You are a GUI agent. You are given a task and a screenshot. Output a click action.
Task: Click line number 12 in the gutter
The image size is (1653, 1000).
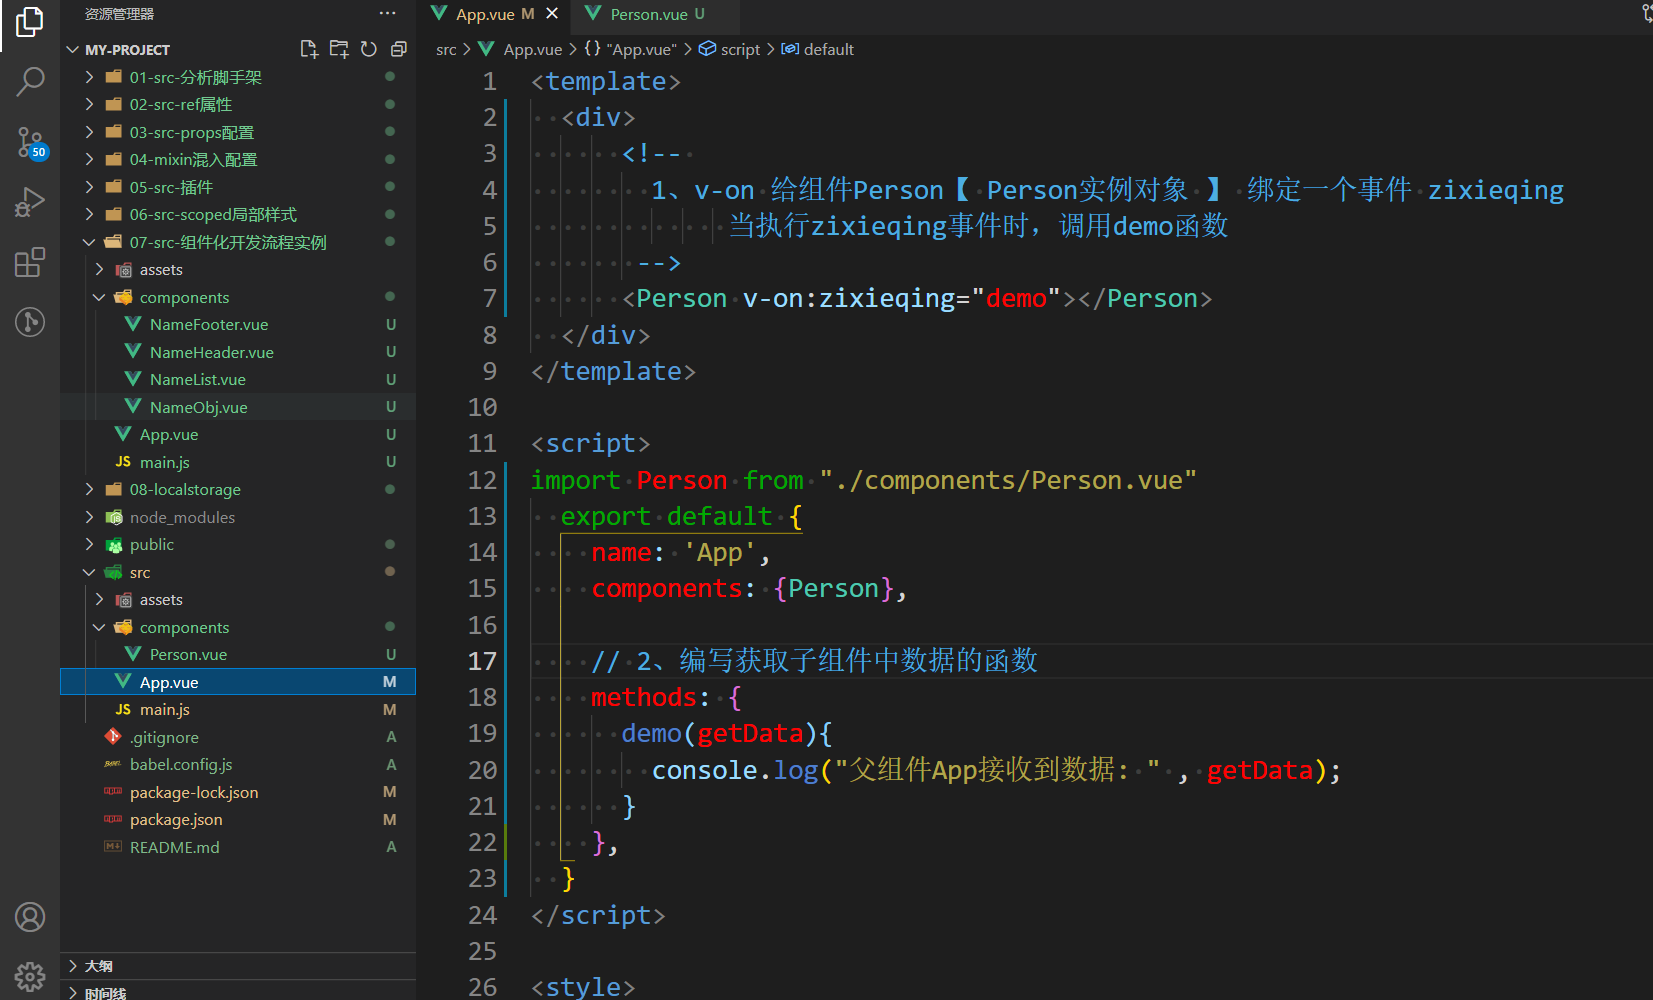point(482,480)
